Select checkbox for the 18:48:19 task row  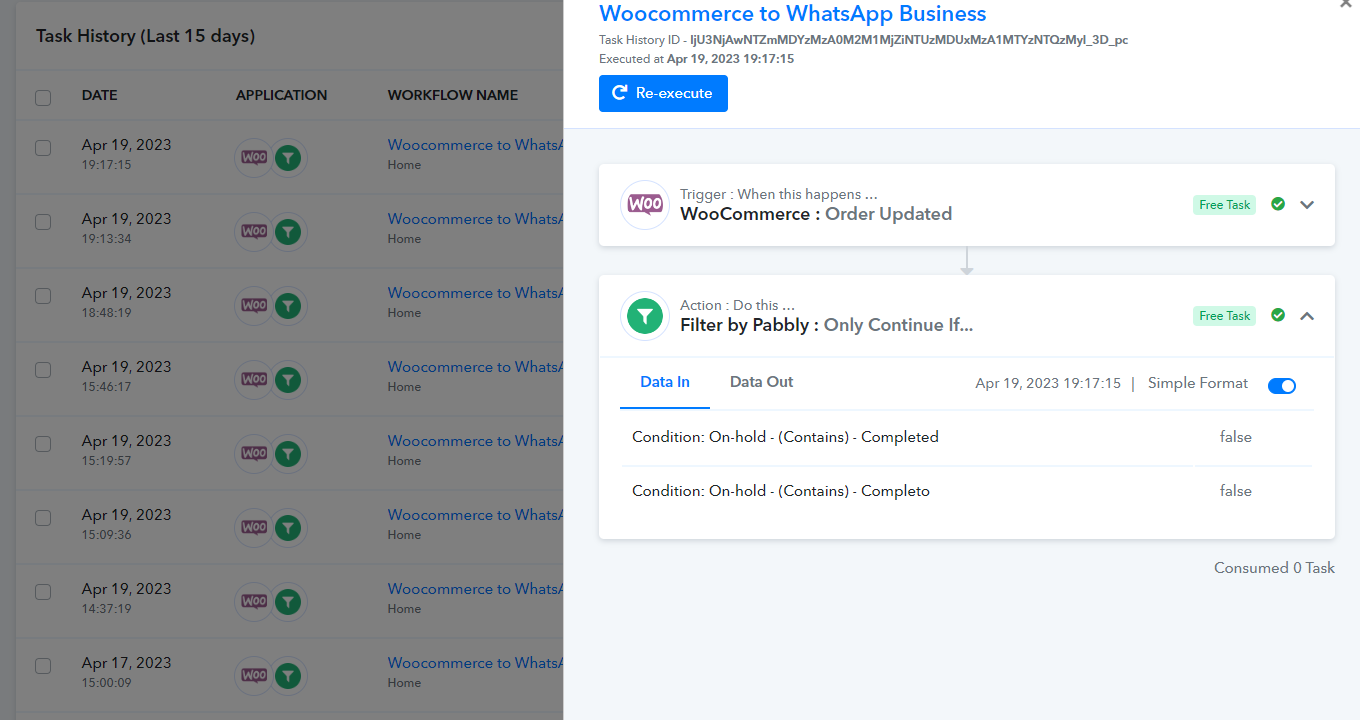(43, 296)
